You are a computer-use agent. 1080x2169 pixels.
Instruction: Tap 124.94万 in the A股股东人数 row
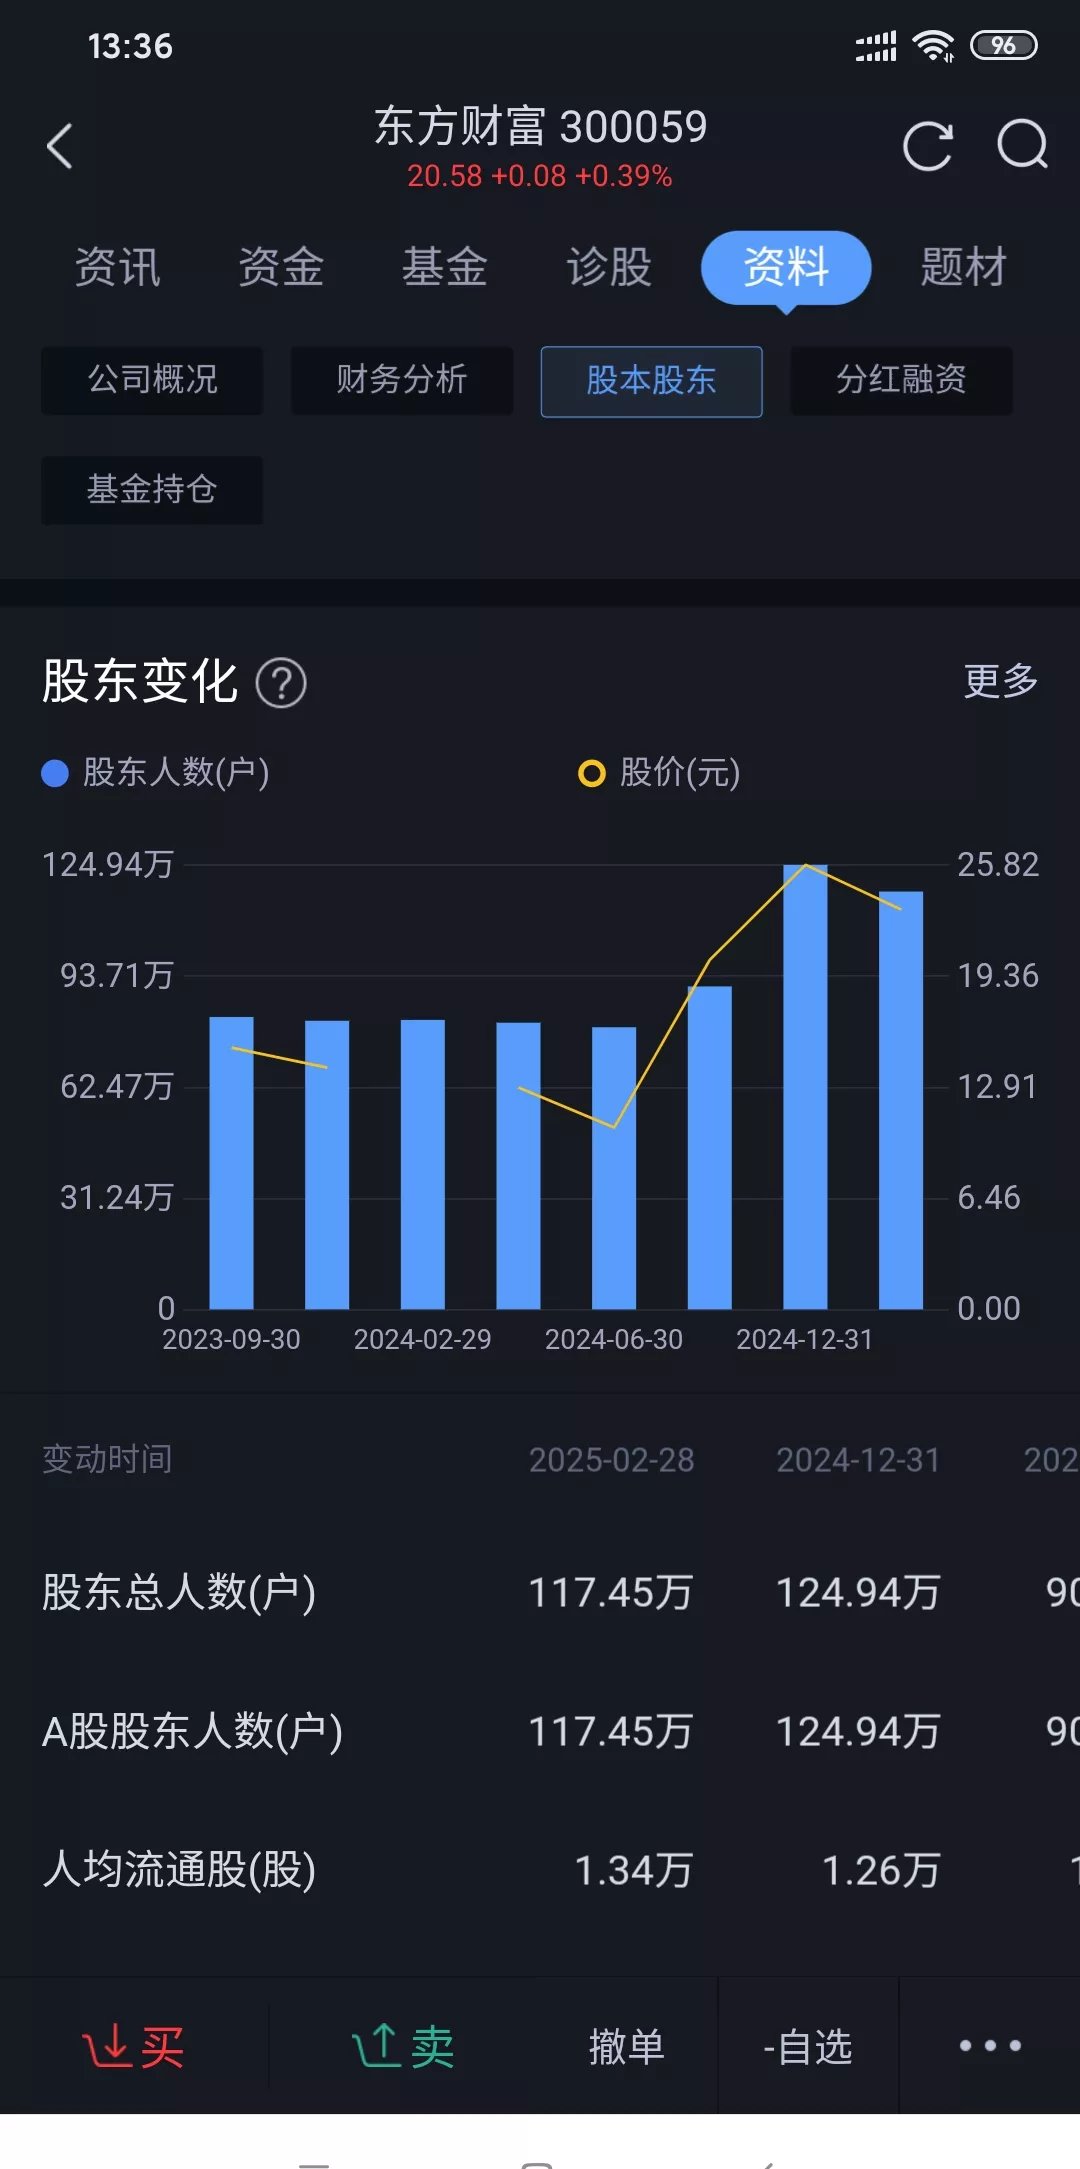click(x=858, y=1732)
